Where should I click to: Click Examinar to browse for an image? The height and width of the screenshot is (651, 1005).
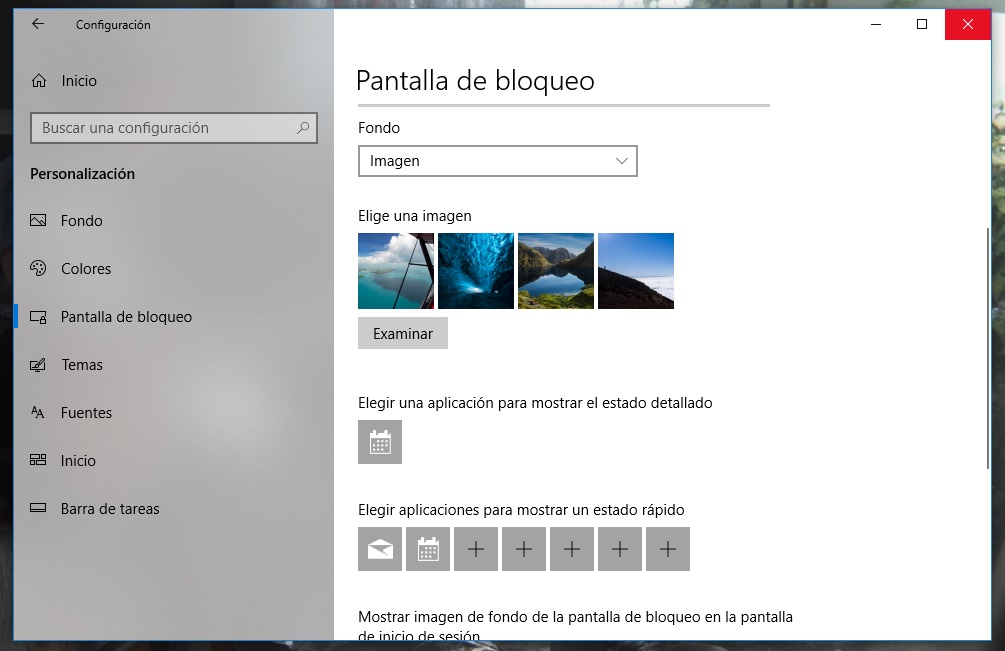tap(402, 332)
